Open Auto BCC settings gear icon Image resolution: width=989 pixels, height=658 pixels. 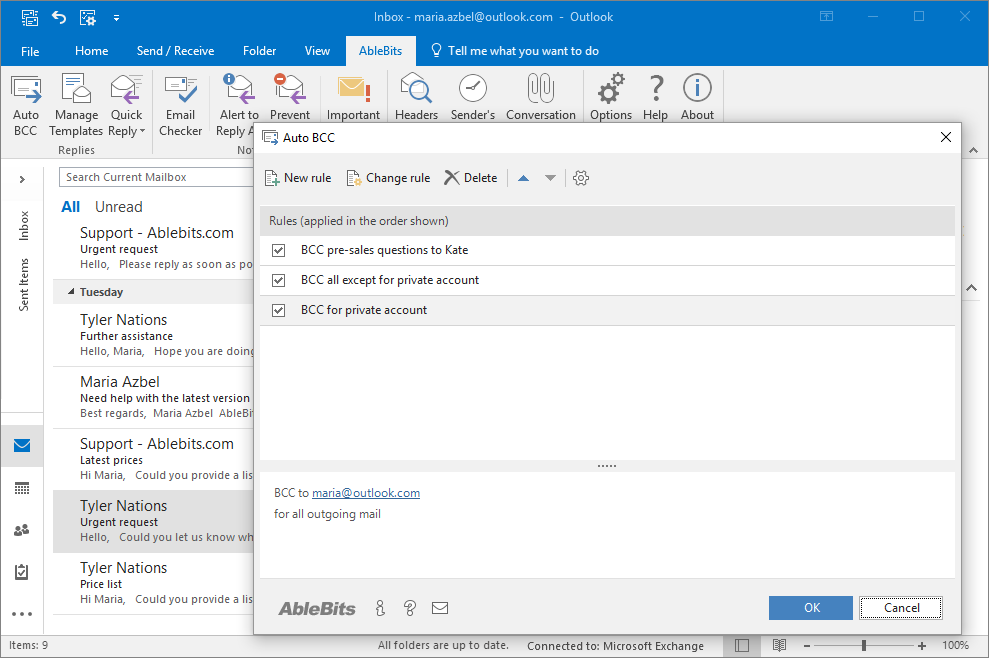[581, 178]
